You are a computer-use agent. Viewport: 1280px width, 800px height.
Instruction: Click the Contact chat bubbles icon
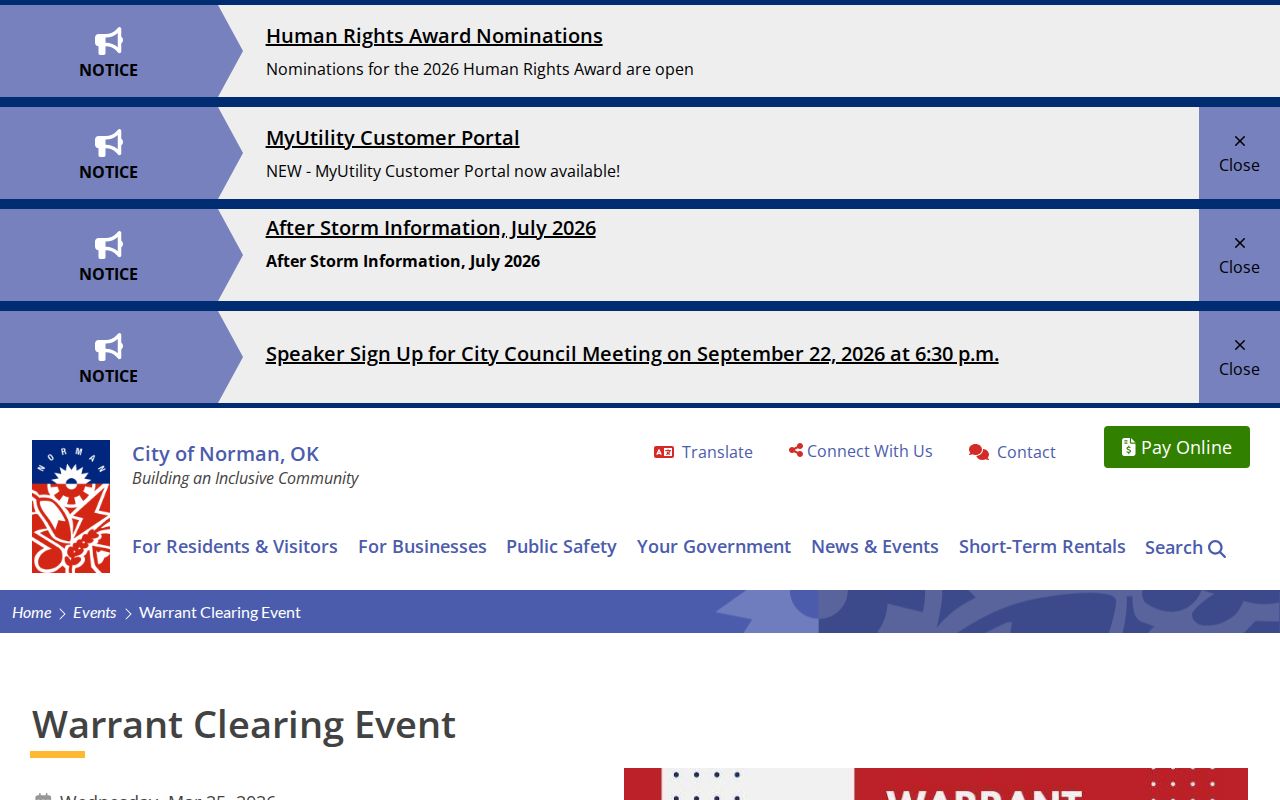979,452
